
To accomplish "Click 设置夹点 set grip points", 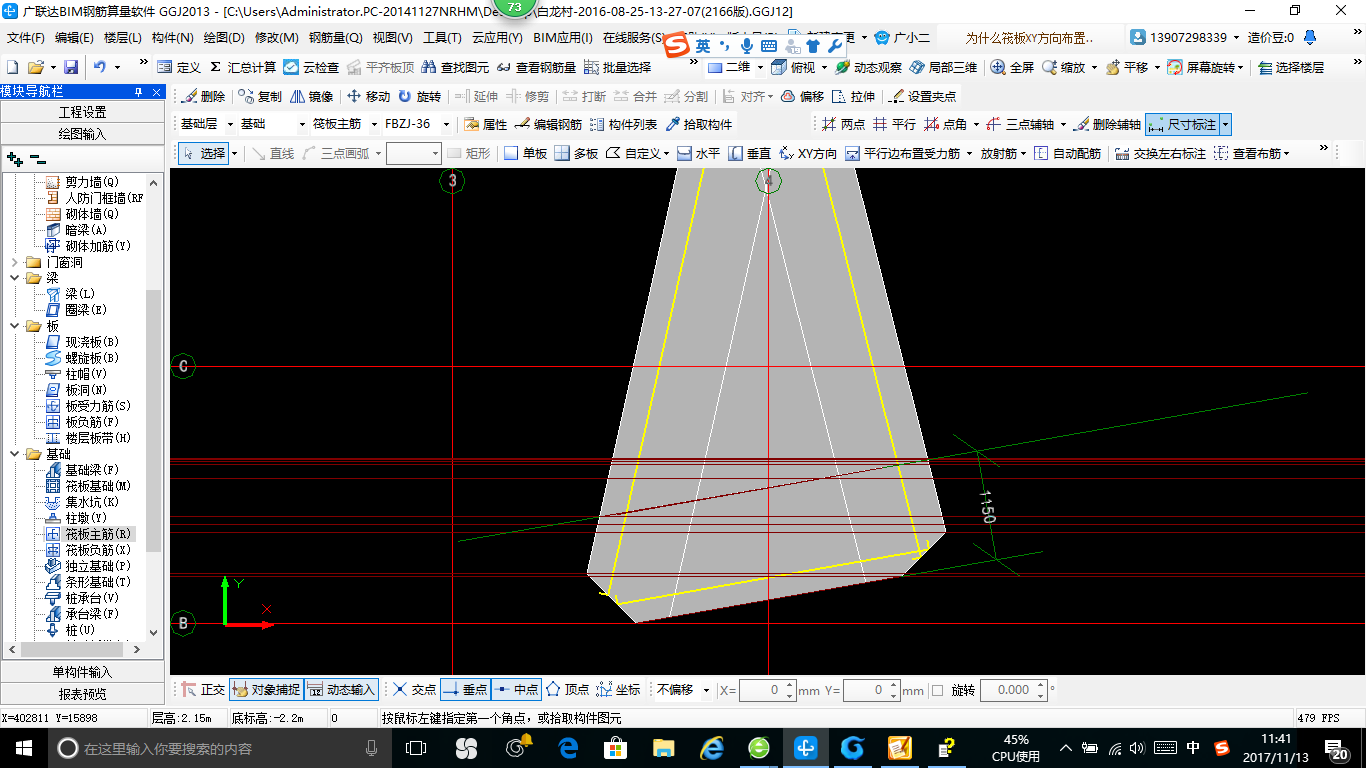I will (x=922, y=97).
